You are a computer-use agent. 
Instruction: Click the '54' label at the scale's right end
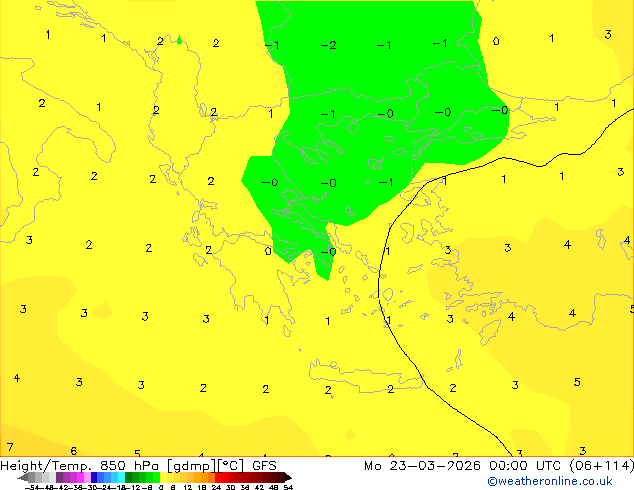[288, 487]
